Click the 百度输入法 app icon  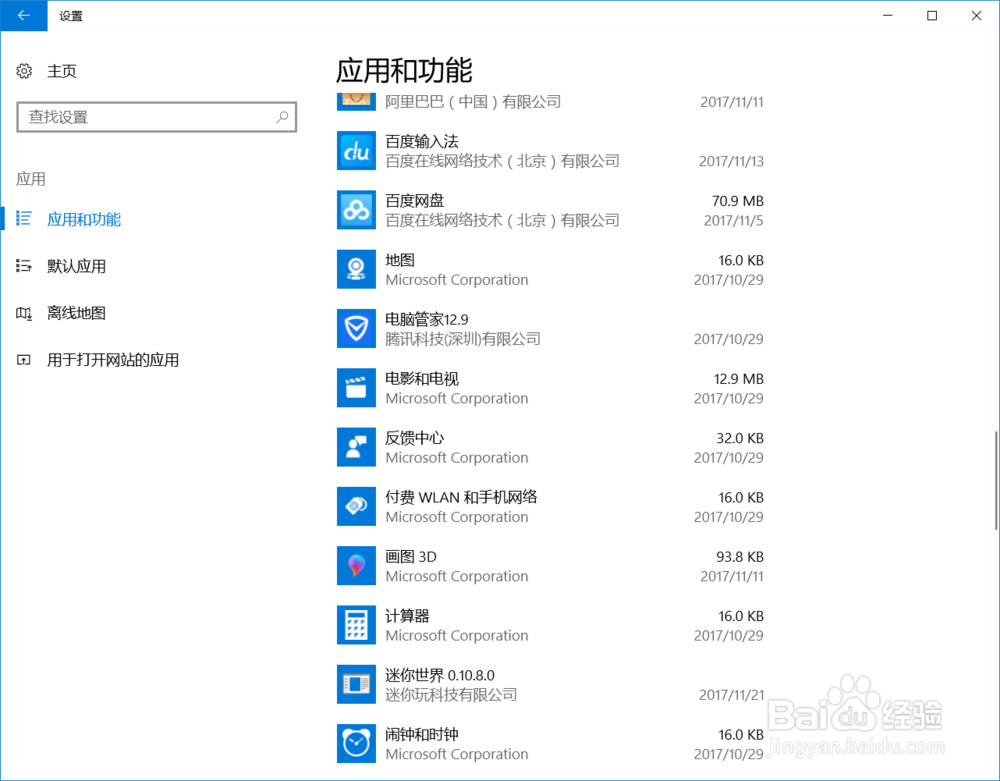point(356,150)
